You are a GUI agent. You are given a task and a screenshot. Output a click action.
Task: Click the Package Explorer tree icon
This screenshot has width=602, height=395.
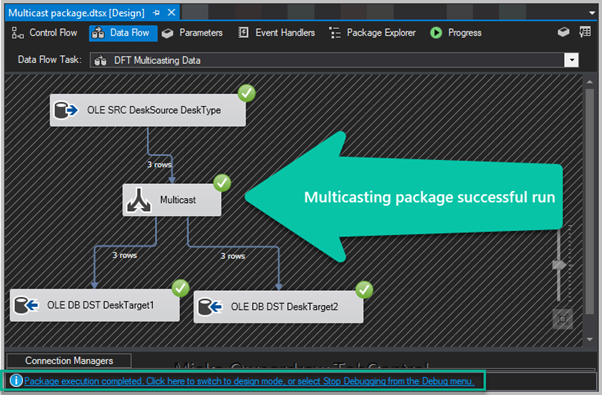pyautogui.click(x=335, y=33)
